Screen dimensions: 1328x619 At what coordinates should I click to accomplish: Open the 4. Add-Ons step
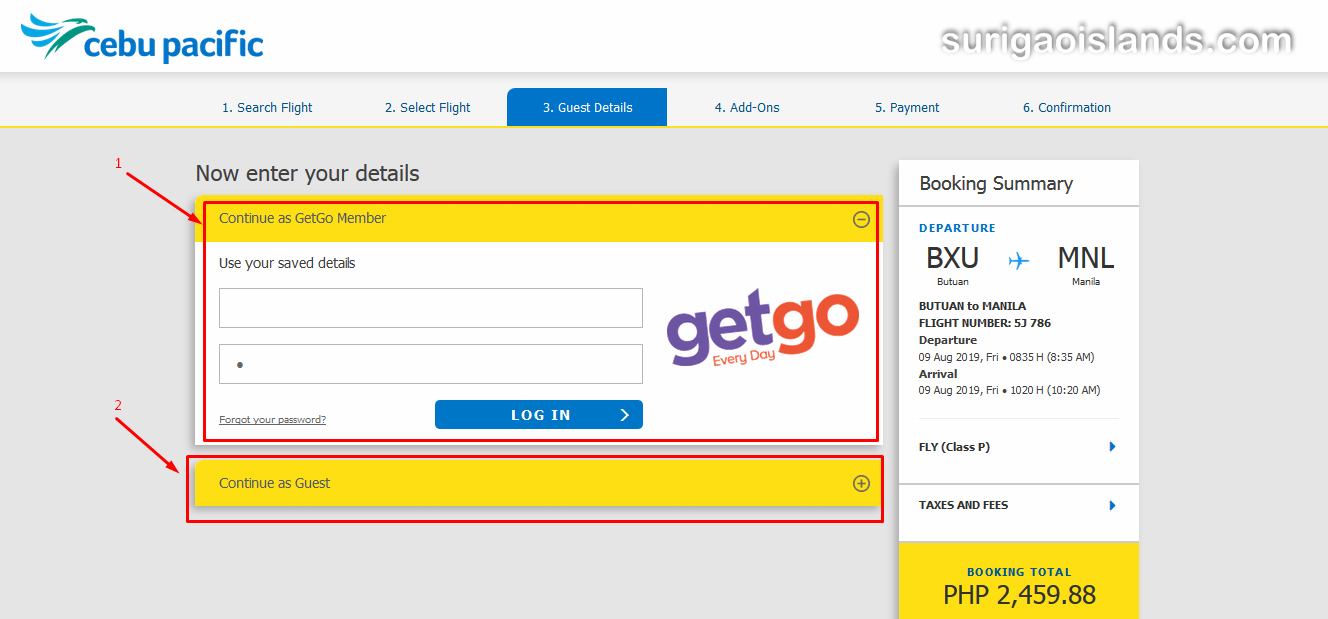[x=747, y=107]
